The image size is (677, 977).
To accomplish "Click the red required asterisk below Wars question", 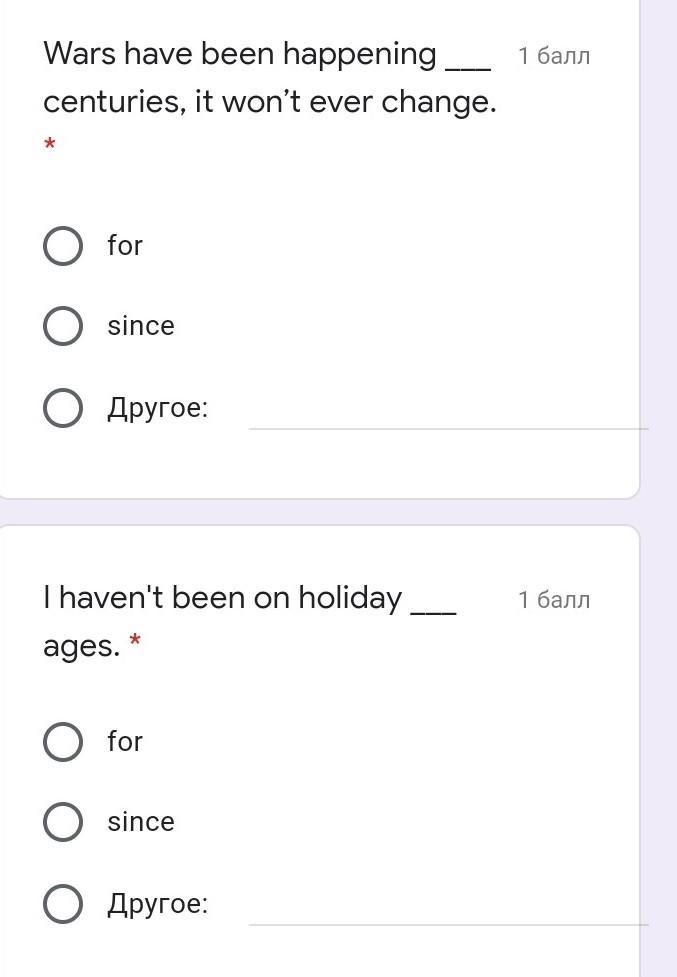I will [49, 146].
